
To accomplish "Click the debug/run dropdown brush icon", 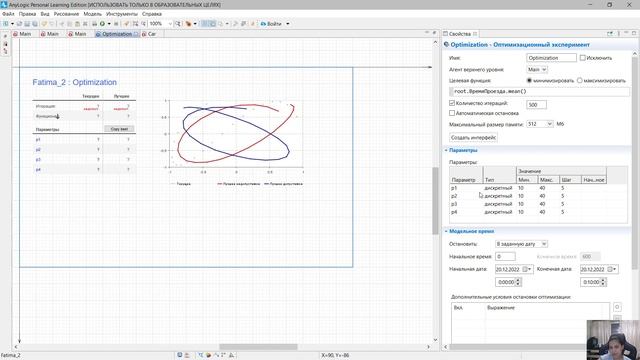I will 188,24.
